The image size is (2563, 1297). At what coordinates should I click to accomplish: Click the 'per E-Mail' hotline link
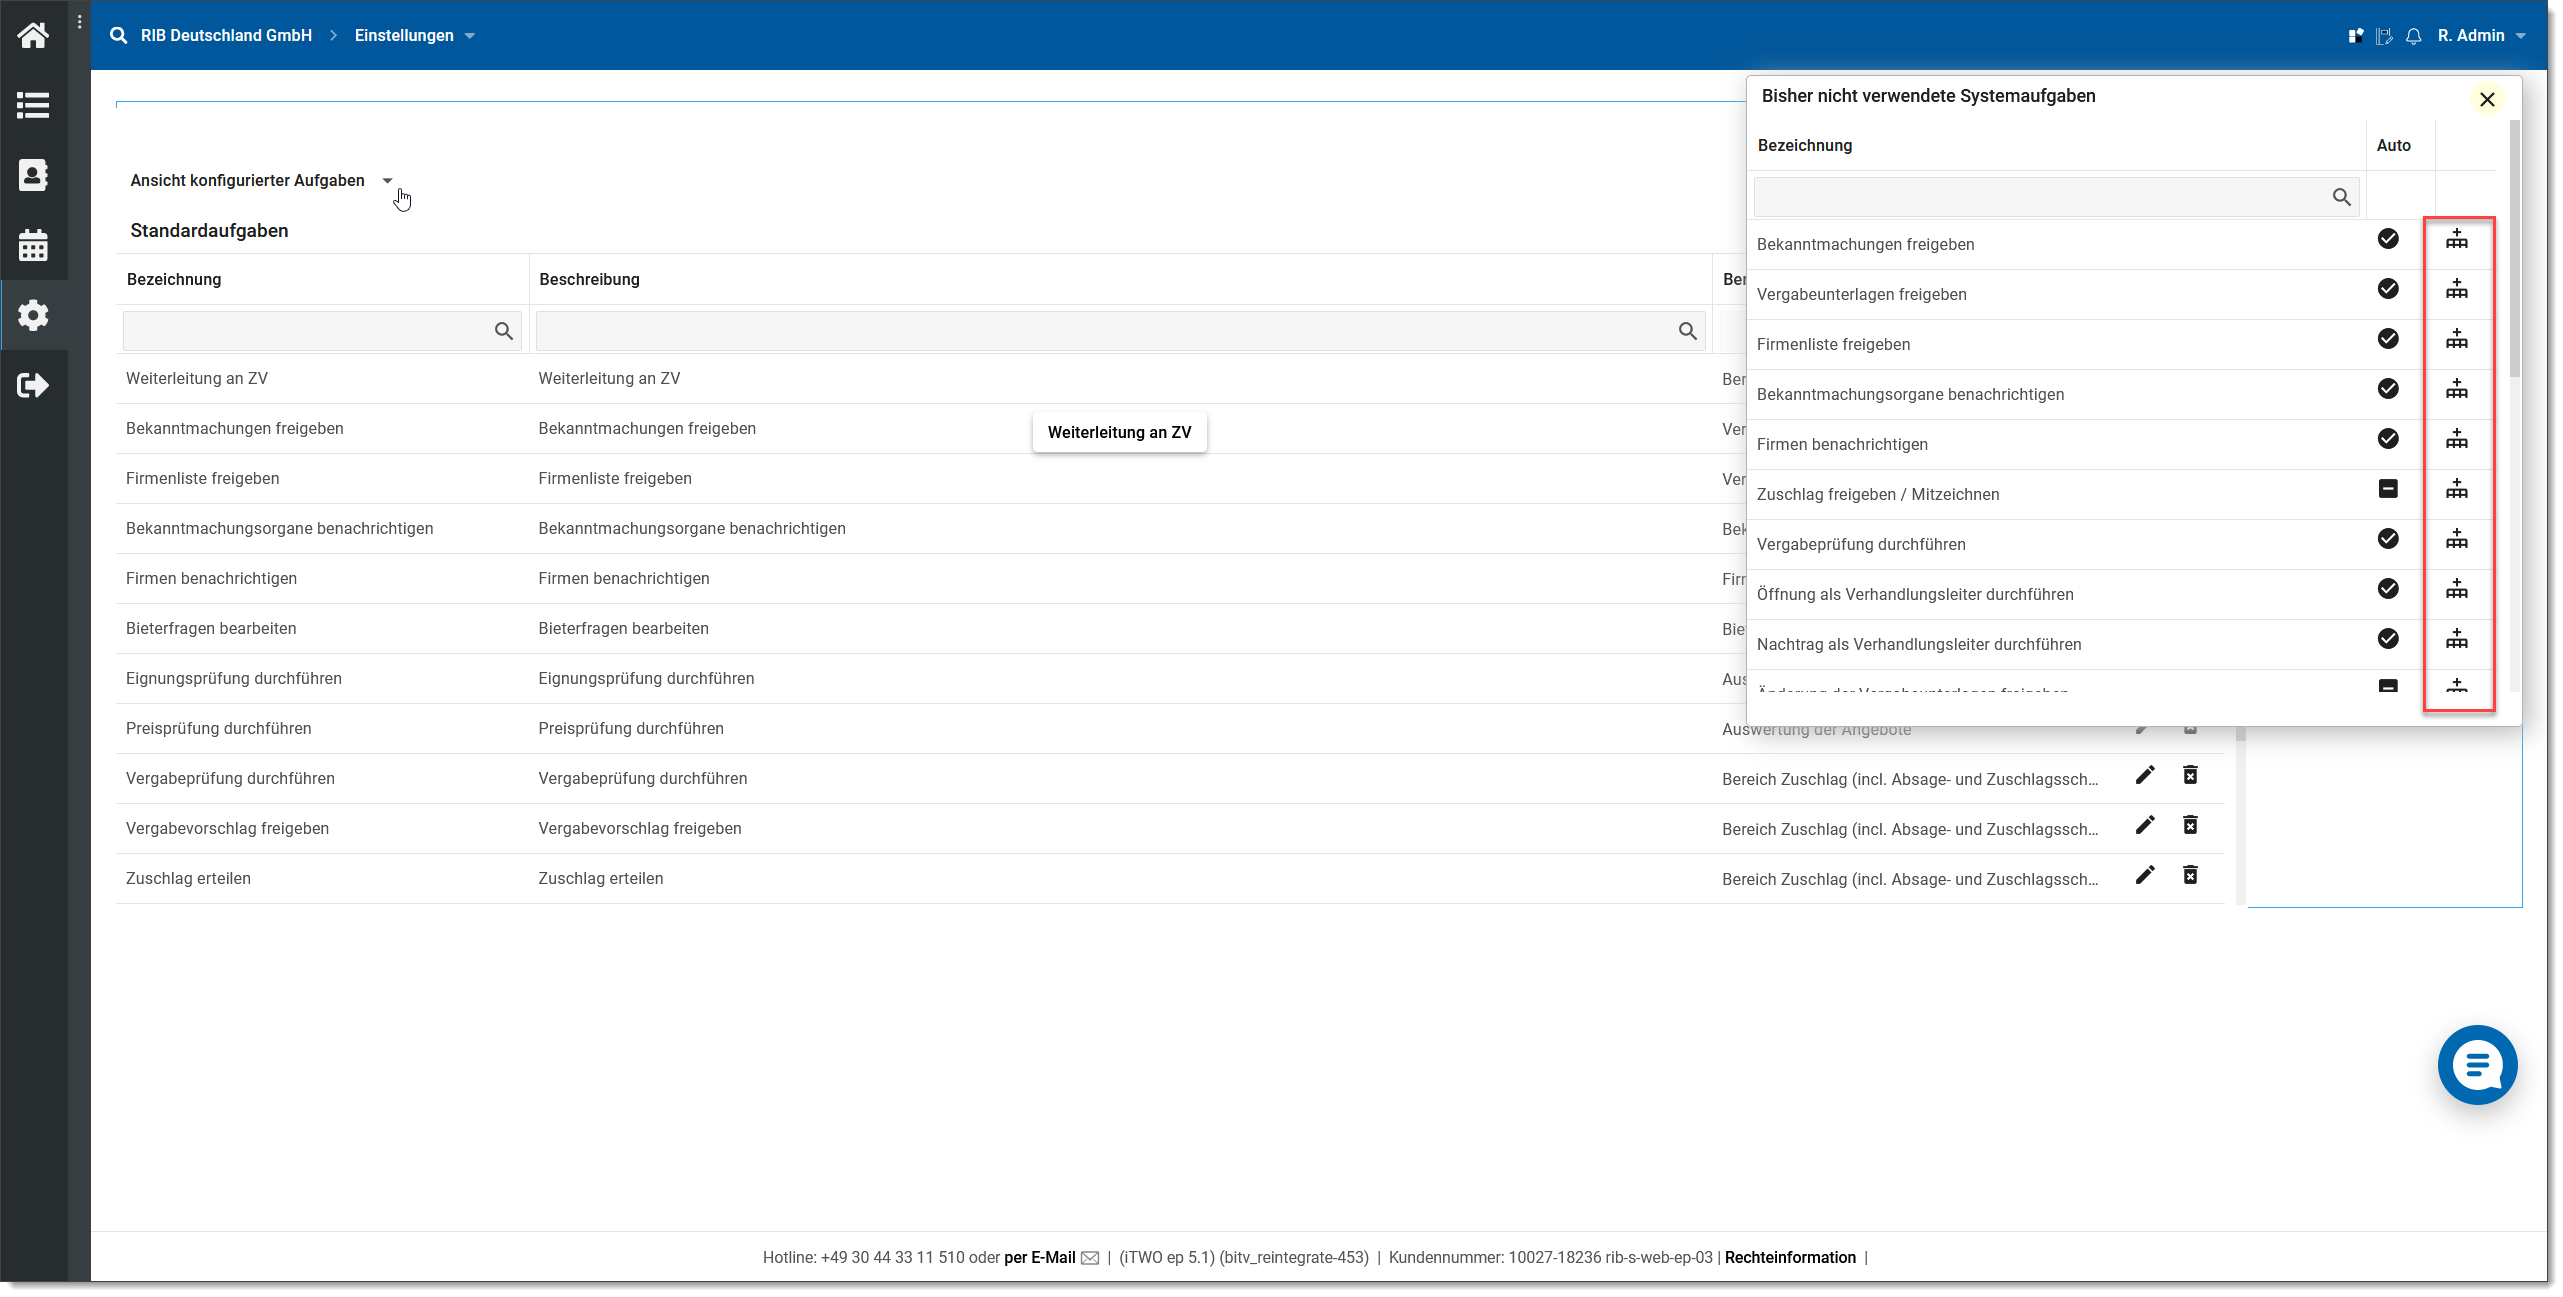click(1039, 1258)
